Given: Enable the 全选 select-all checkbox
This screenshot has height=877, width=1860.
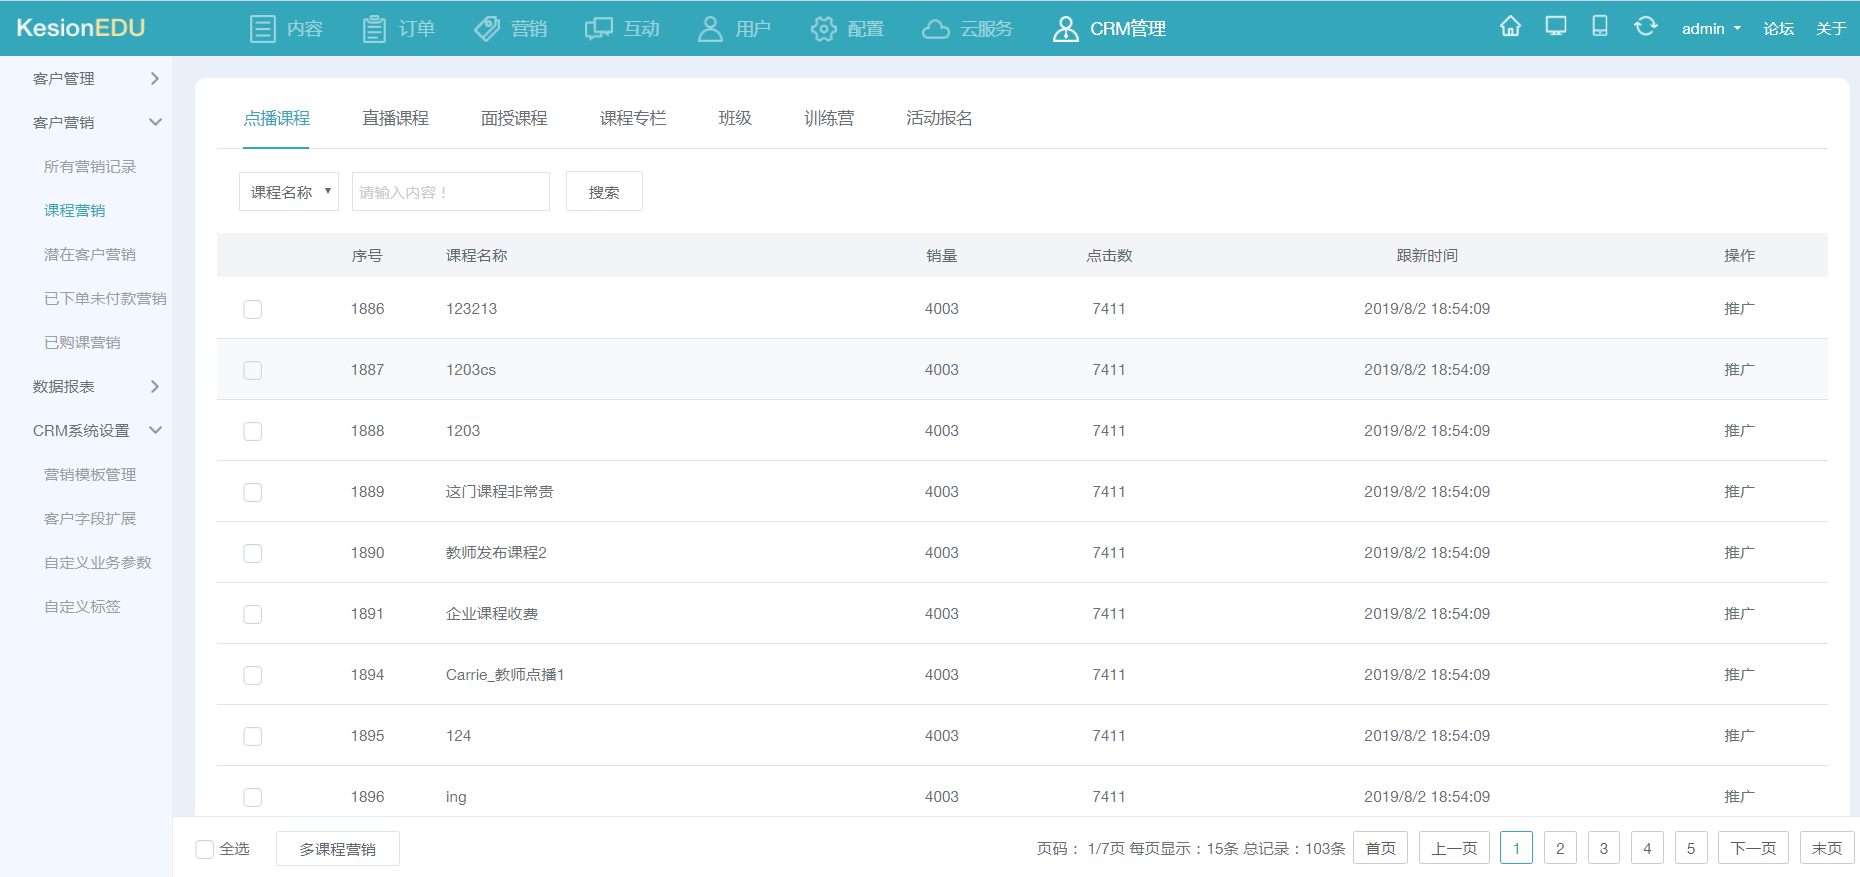Looking at the screenshot, I should click(205, 849).
